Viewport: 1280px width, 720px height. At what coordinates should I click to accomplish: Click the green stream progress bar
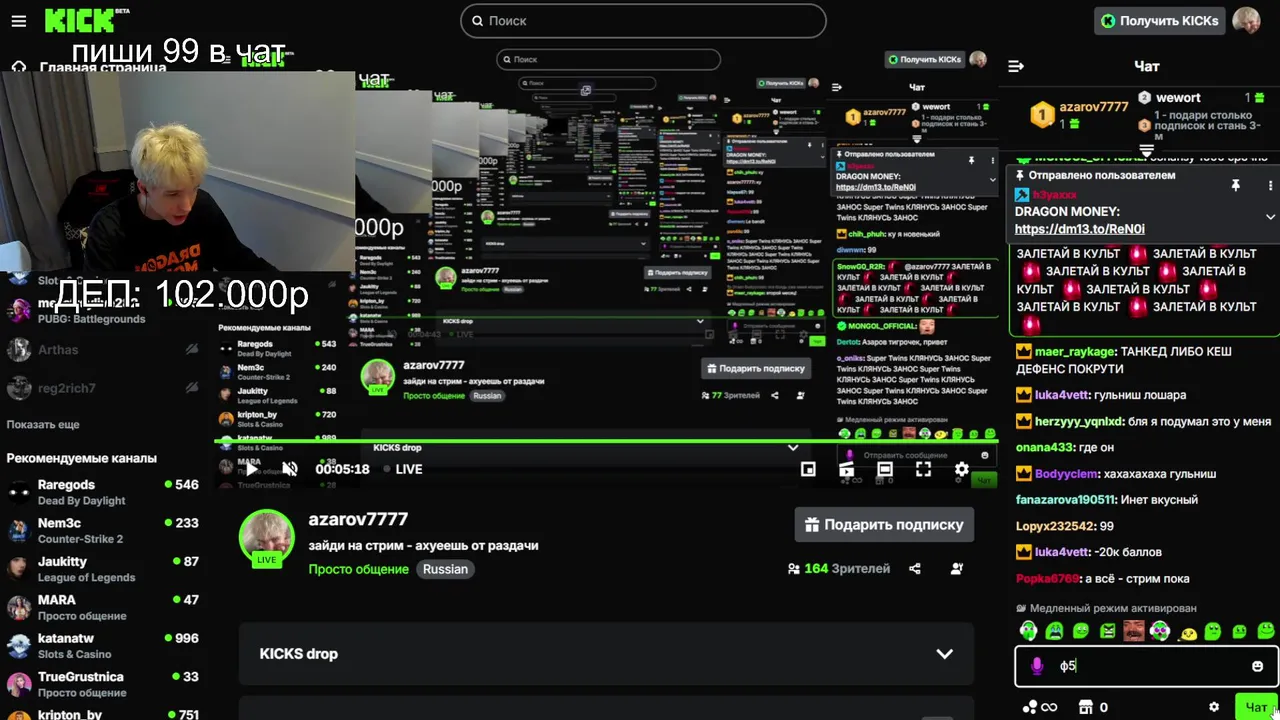pos(606,440)
